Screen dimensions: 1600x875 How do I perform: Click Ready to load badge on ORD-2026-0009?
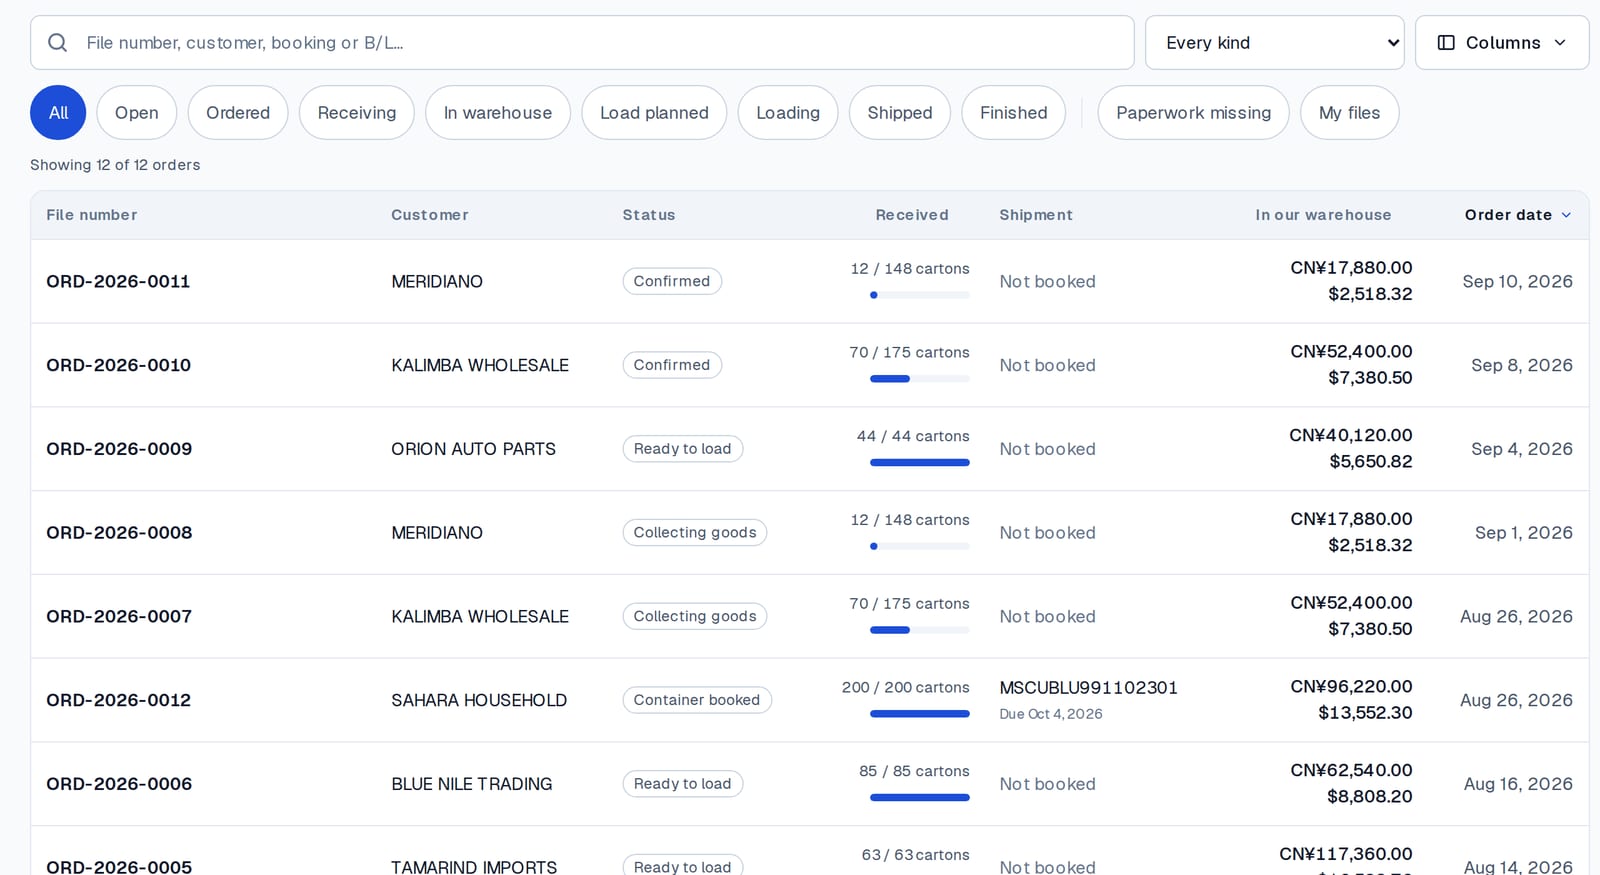pyautogui.click(x=683, y=449)
